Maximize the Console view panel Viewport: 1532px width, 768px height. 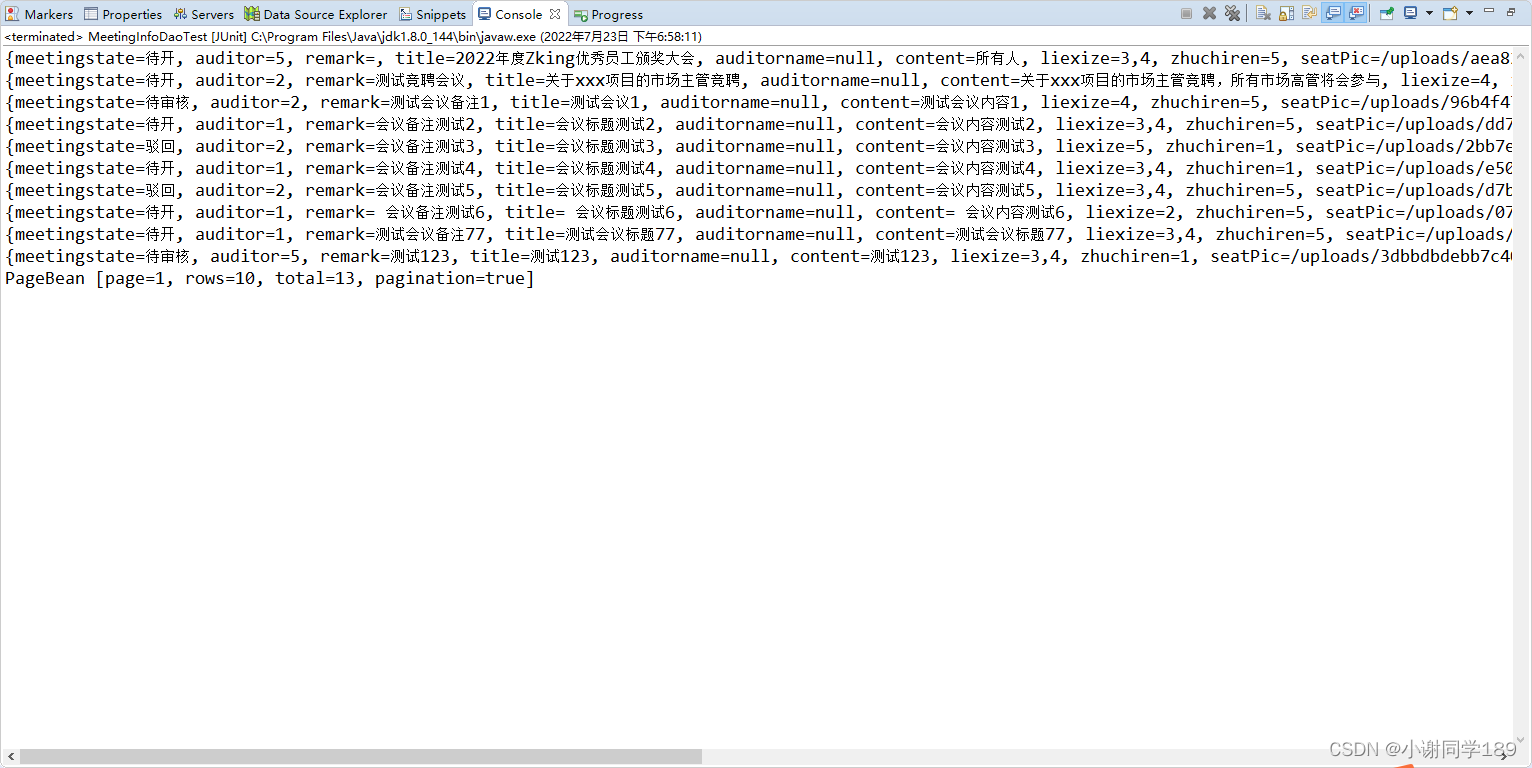pyautogui.click(x=1511, y=12)
